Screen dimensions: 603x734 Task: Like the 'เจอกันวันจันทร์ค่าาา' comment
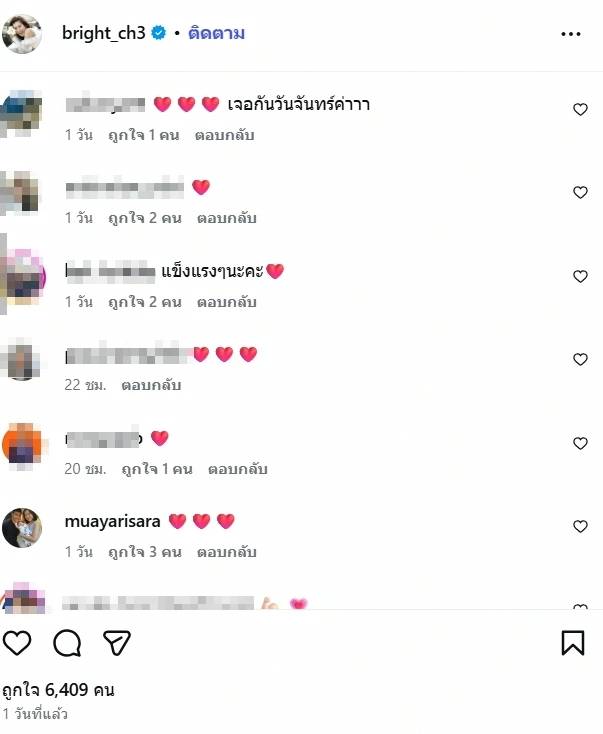click(x=580, y=109)
